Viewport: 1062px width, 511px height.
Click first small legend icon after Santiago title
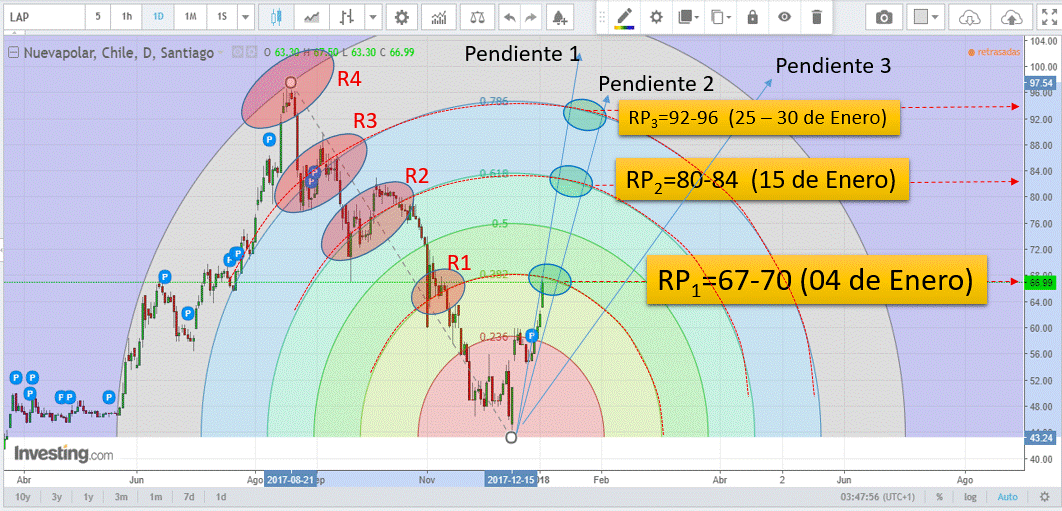point(238,52)
